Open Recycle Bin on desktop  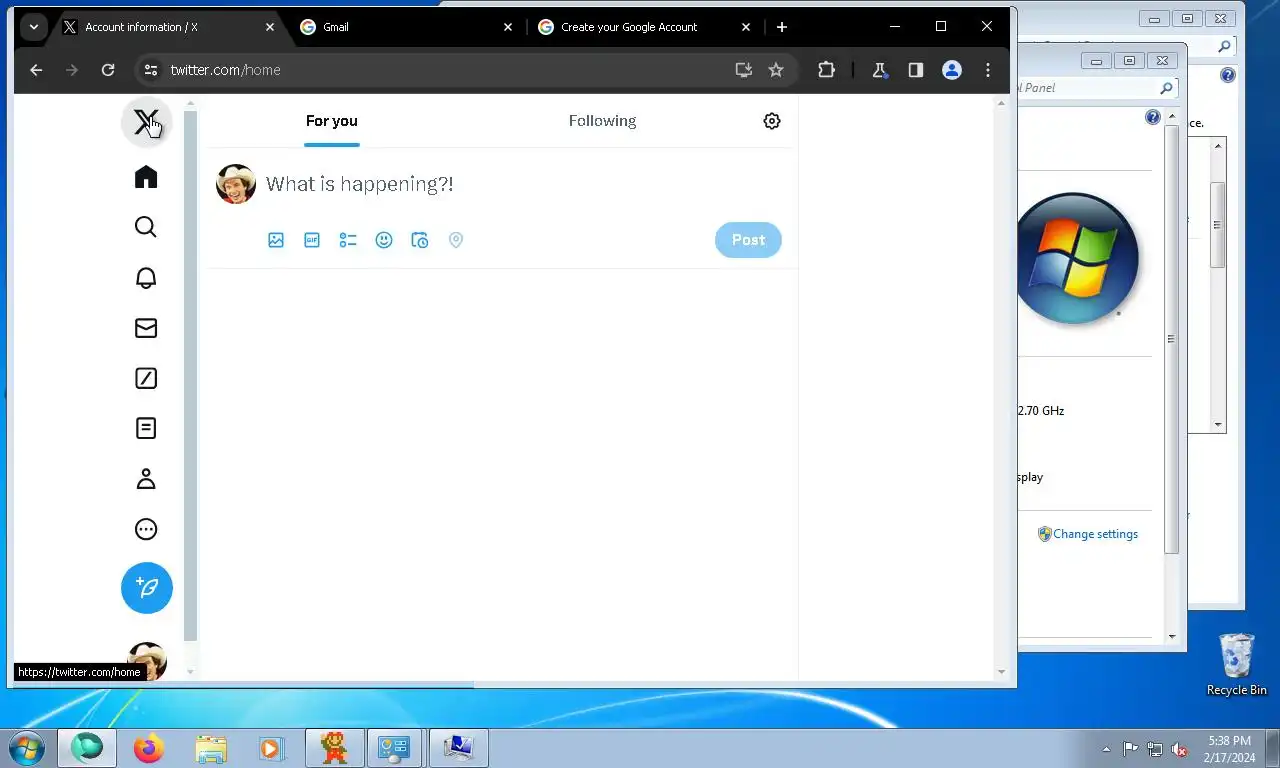pyautogui.click(x=1237, y=664)
